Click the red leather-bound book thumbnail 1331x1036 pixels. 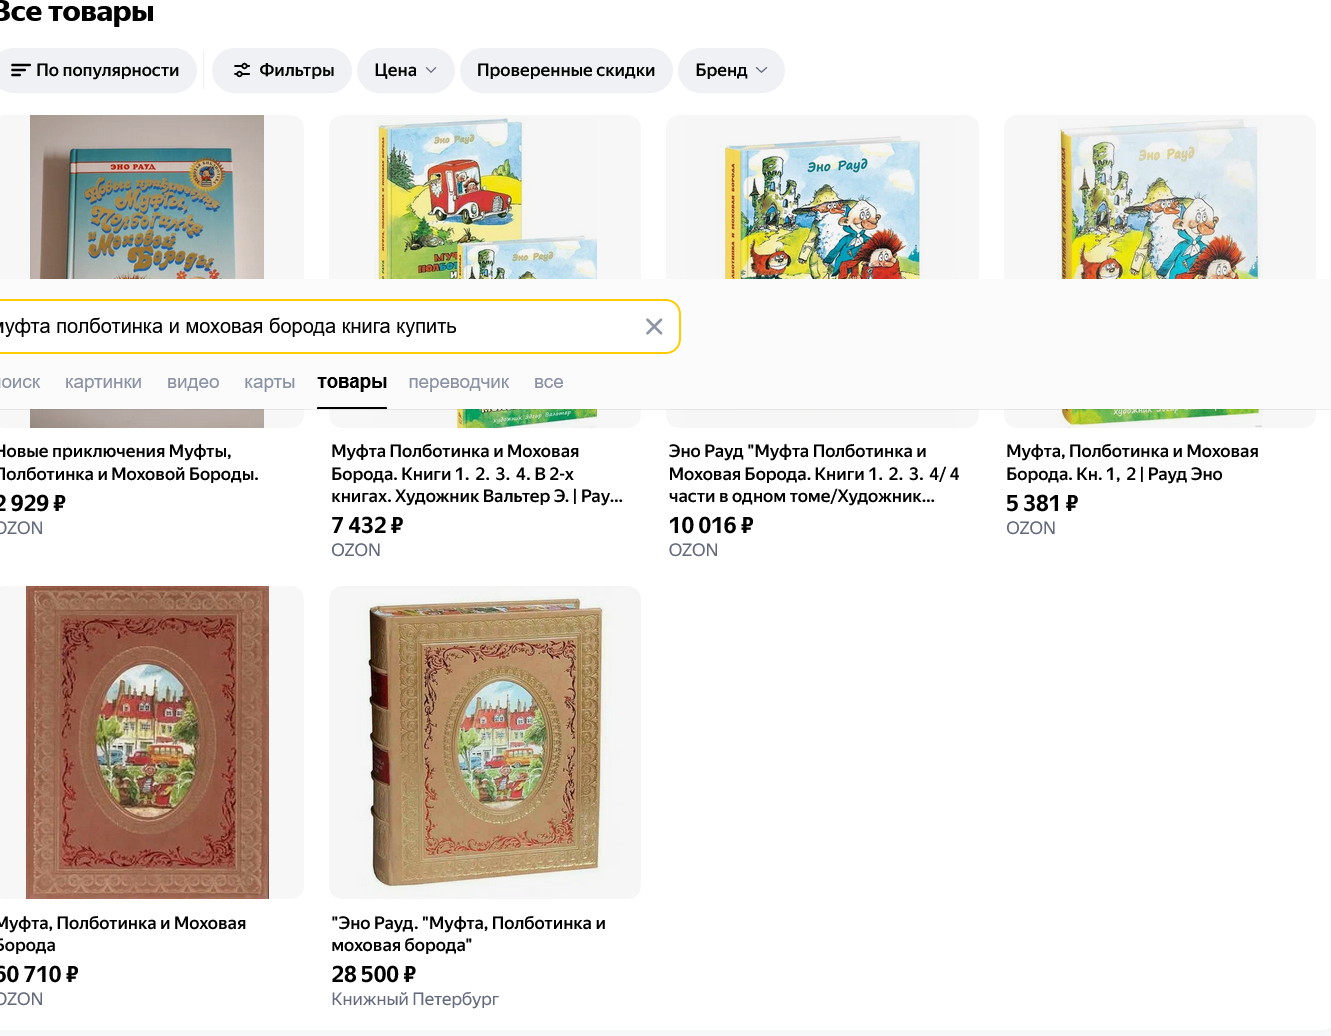(x=147, y=742)
